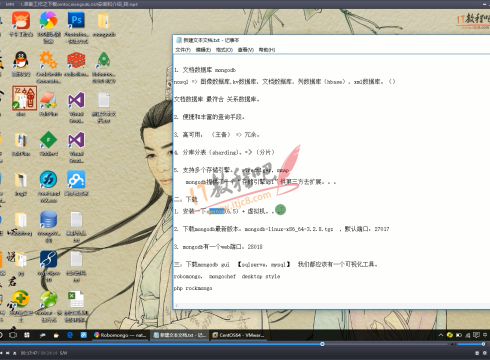This screenshot has height=360, width=490.
Task: Switch to the Robomongo taskbar window
Action: click(x=120, y=335)
